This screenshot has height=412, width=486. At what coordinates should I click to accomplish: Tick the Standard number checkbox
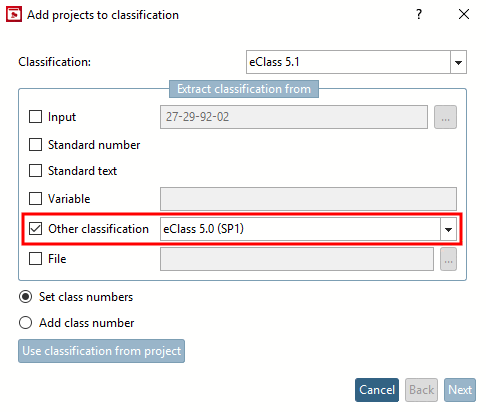[x=35, y=145]
